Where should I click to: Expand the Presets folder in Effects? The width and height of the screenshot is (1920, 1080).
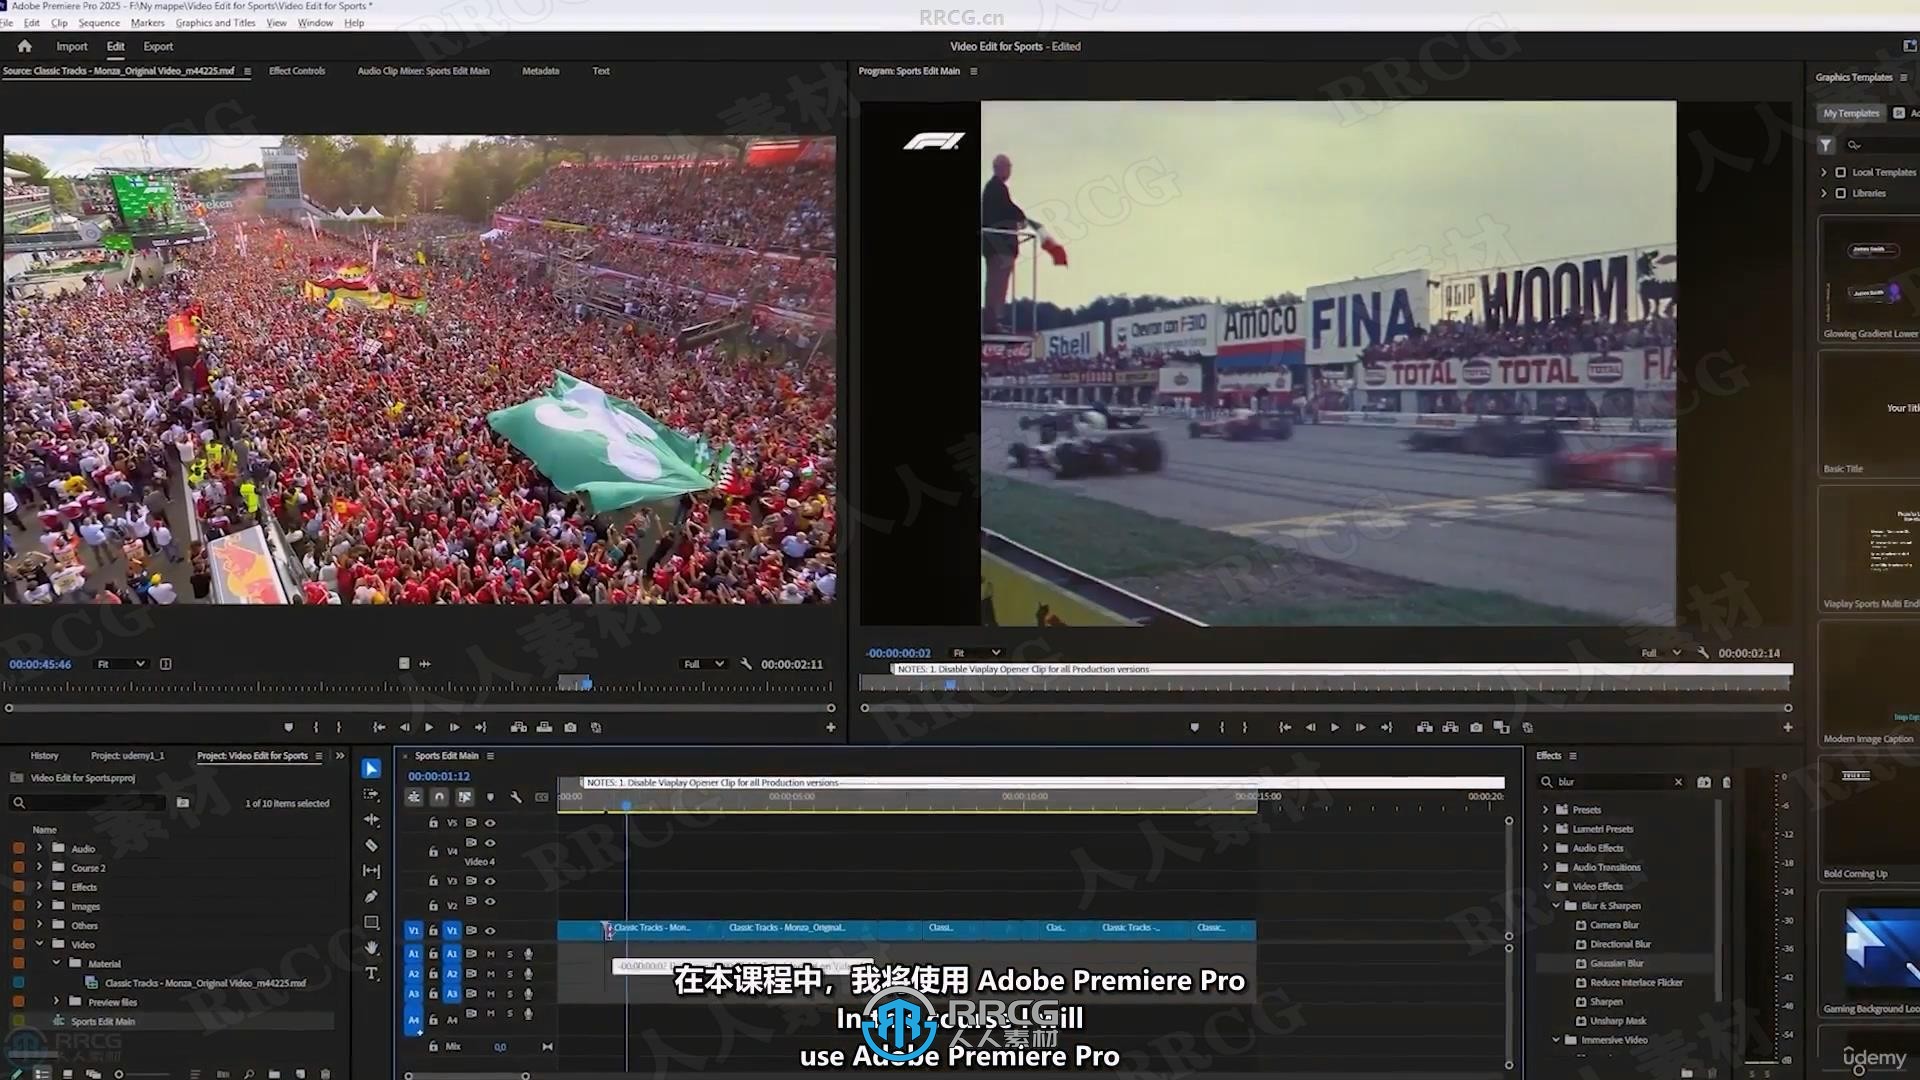(1546, 809)
